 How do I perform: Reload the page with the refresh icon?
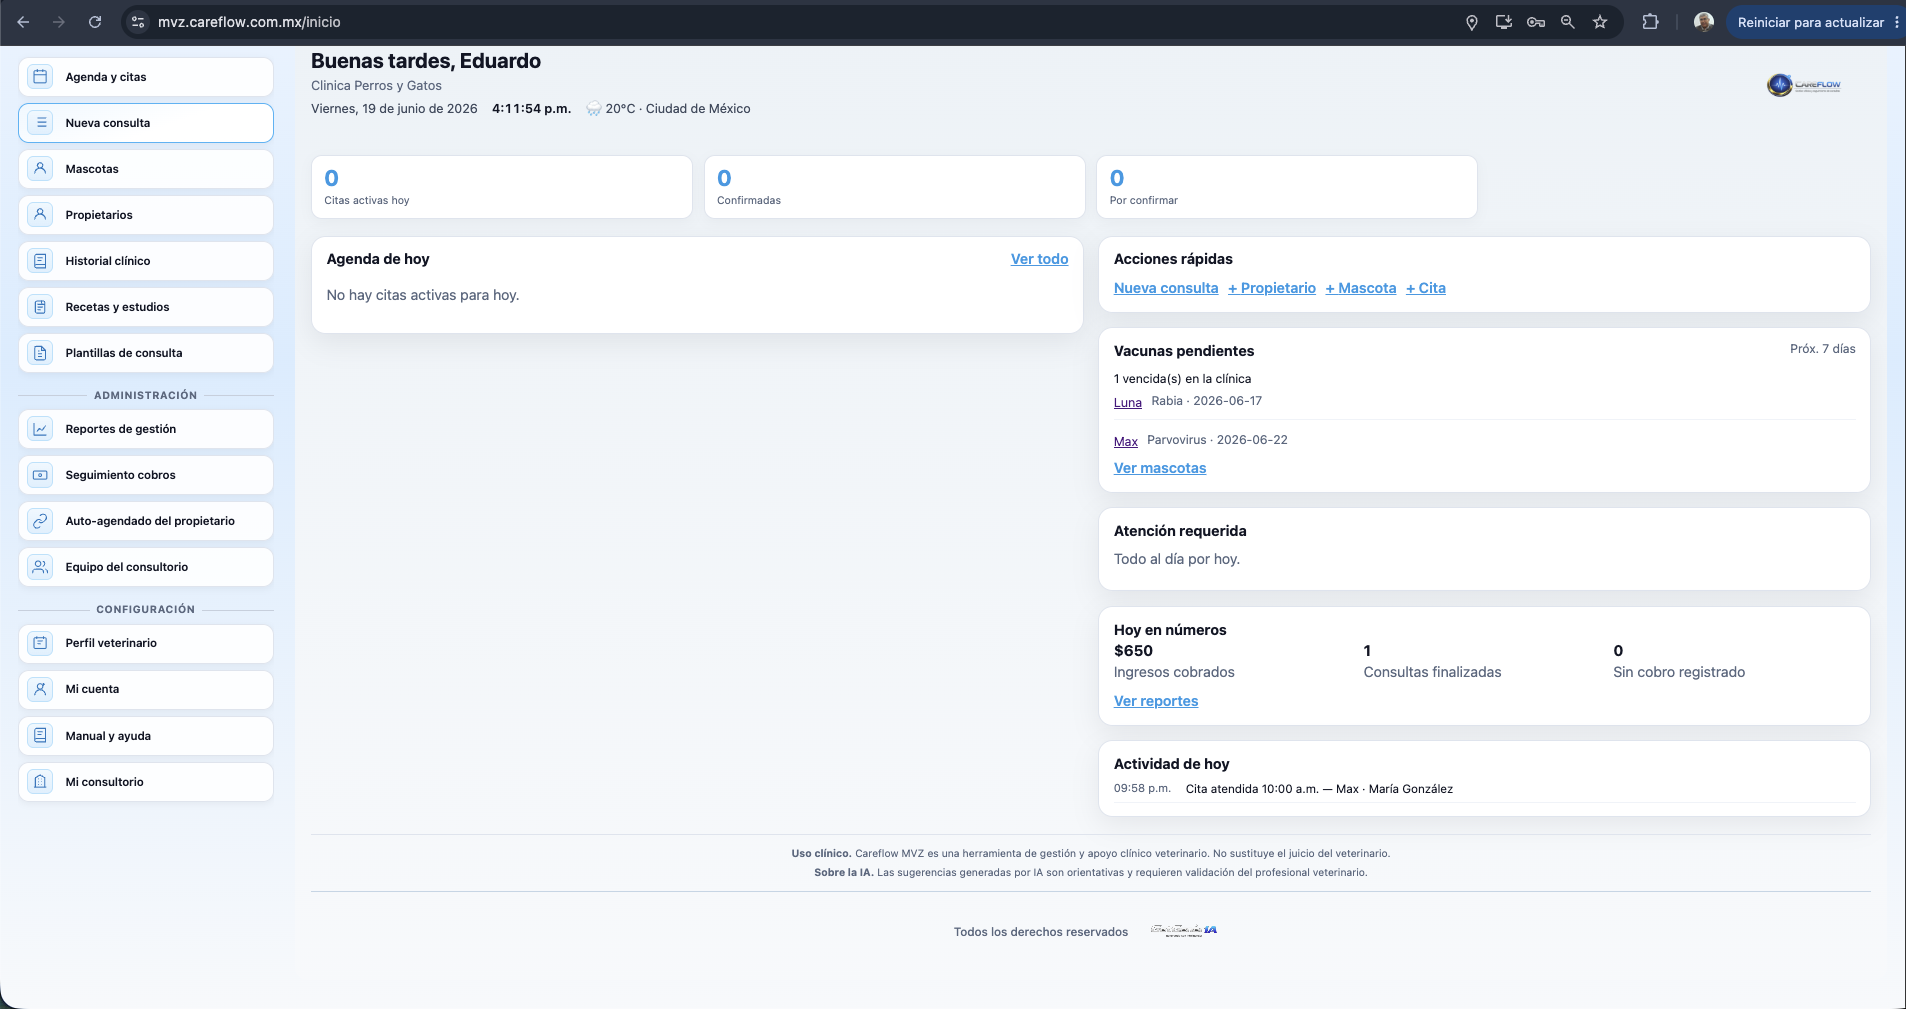coord(95,22)
